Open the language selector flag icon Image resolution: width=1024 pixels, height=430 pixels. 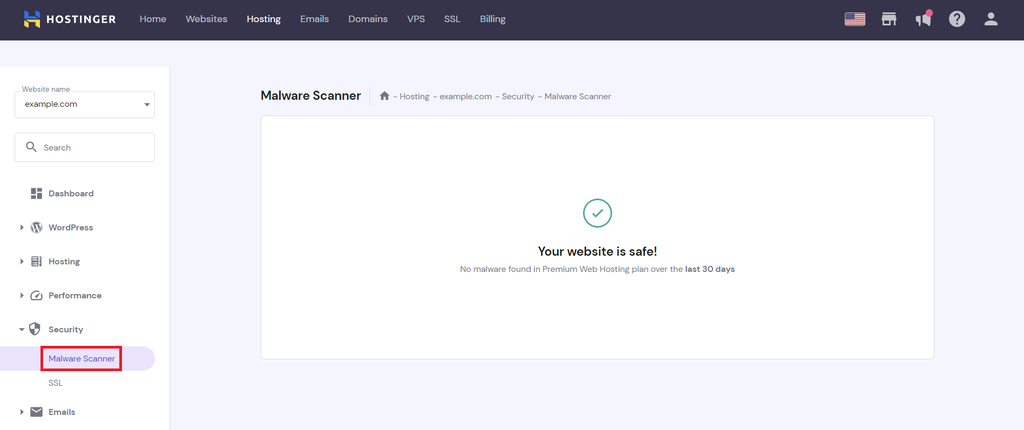pyautogui.click(x=854, y=19)
